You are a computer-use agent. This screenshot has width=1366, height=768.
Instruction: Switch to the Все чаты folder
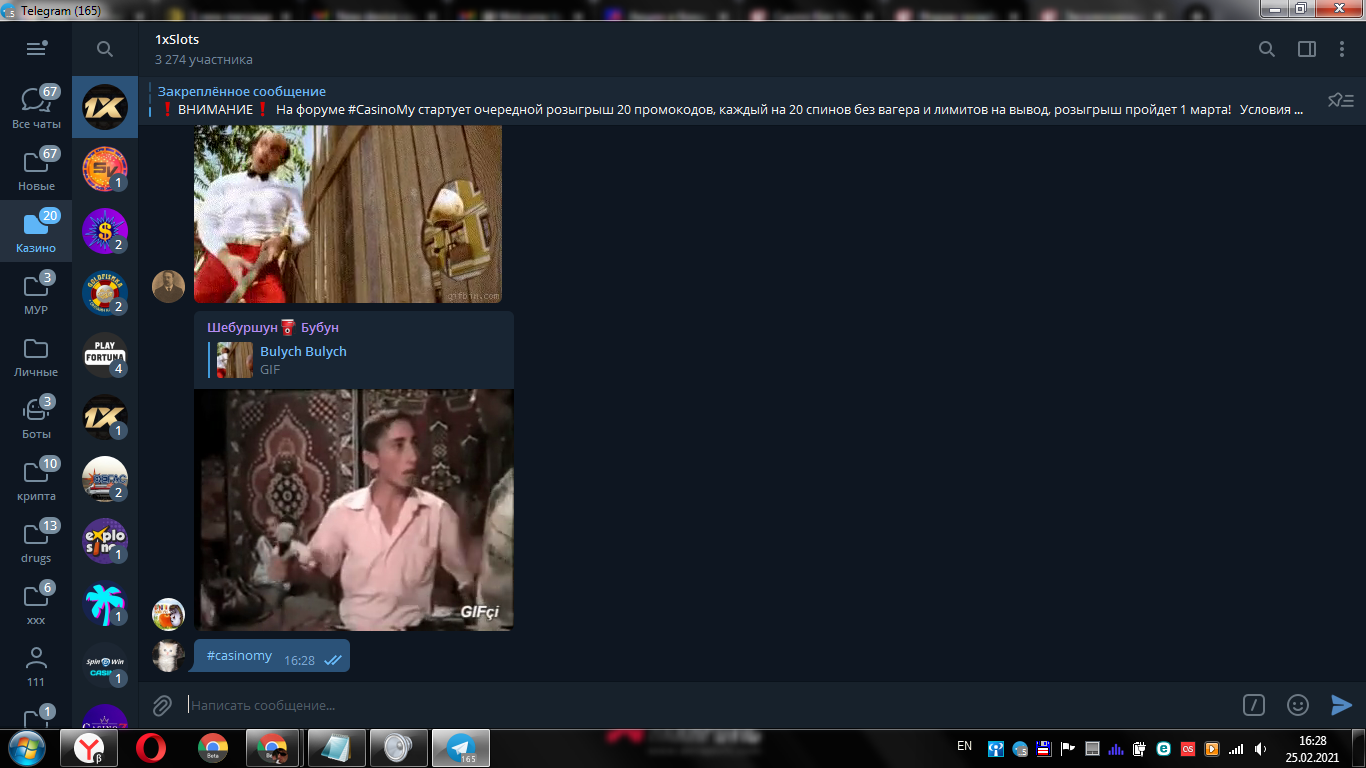tap(36, 106)
